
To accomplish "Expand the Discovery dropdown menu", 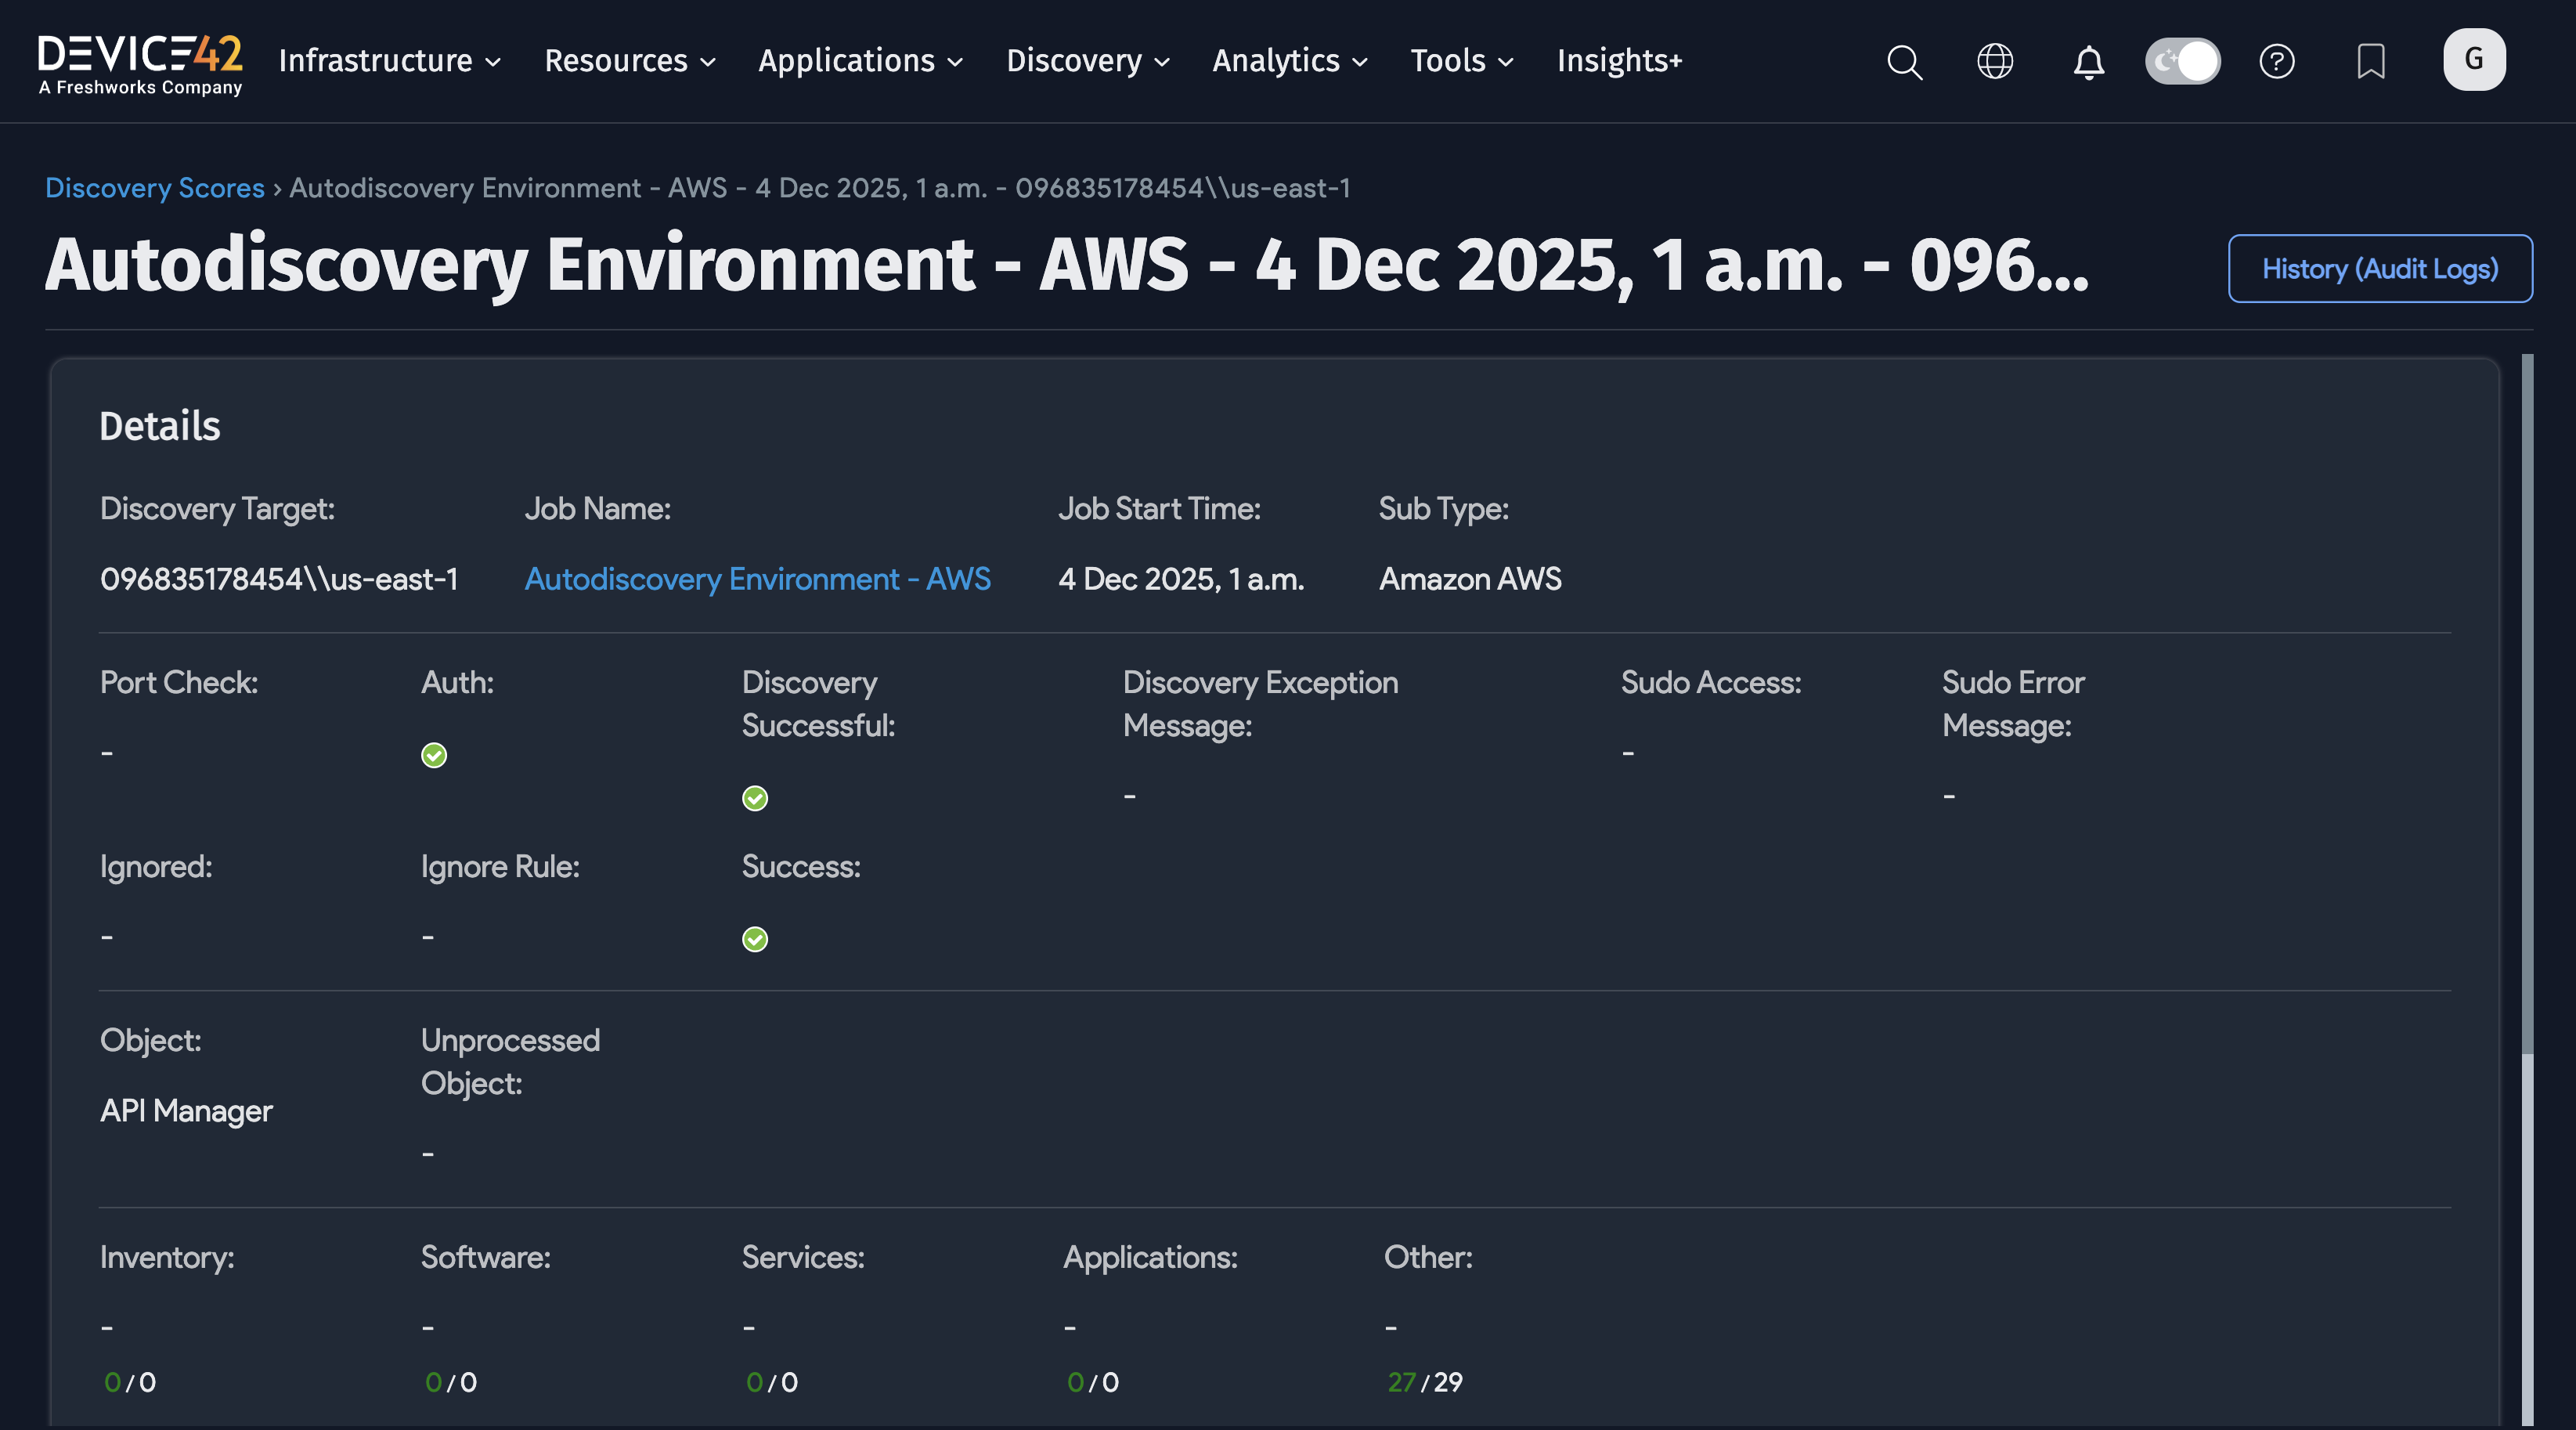I will click(1087, 61).
